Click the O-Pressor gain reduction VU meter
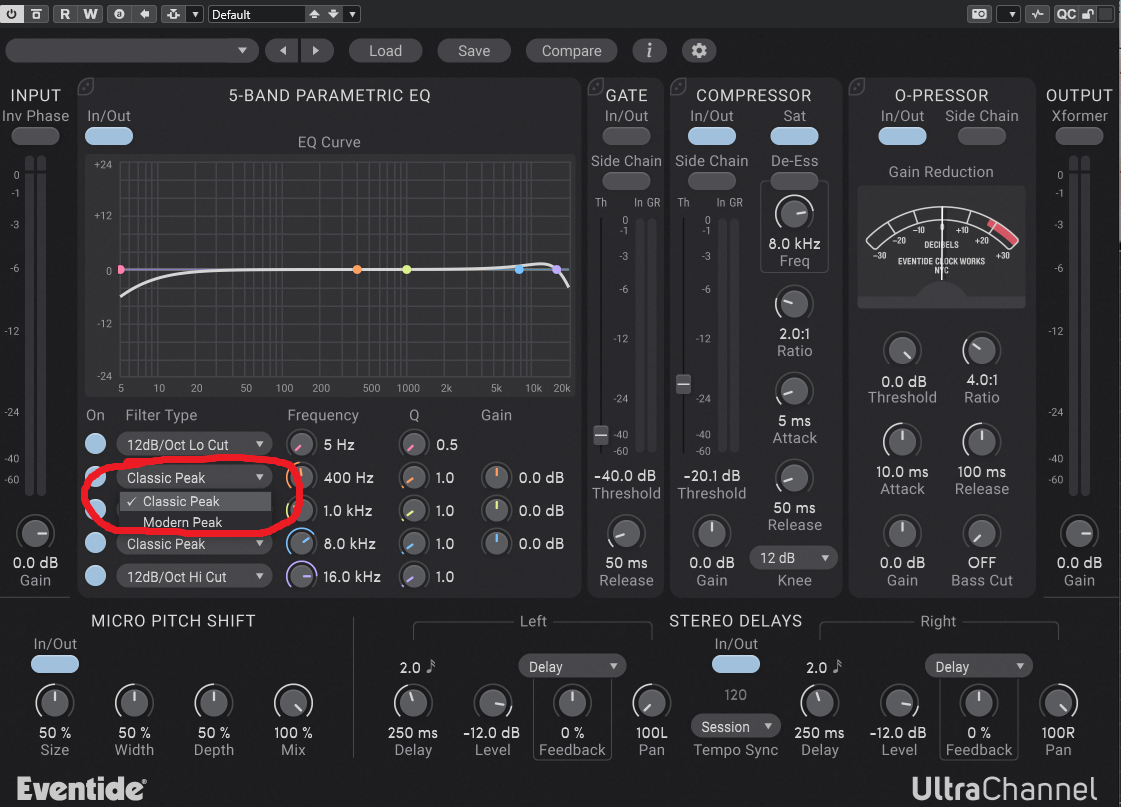The image size is (1121, 810). click(x=941, y=247)
